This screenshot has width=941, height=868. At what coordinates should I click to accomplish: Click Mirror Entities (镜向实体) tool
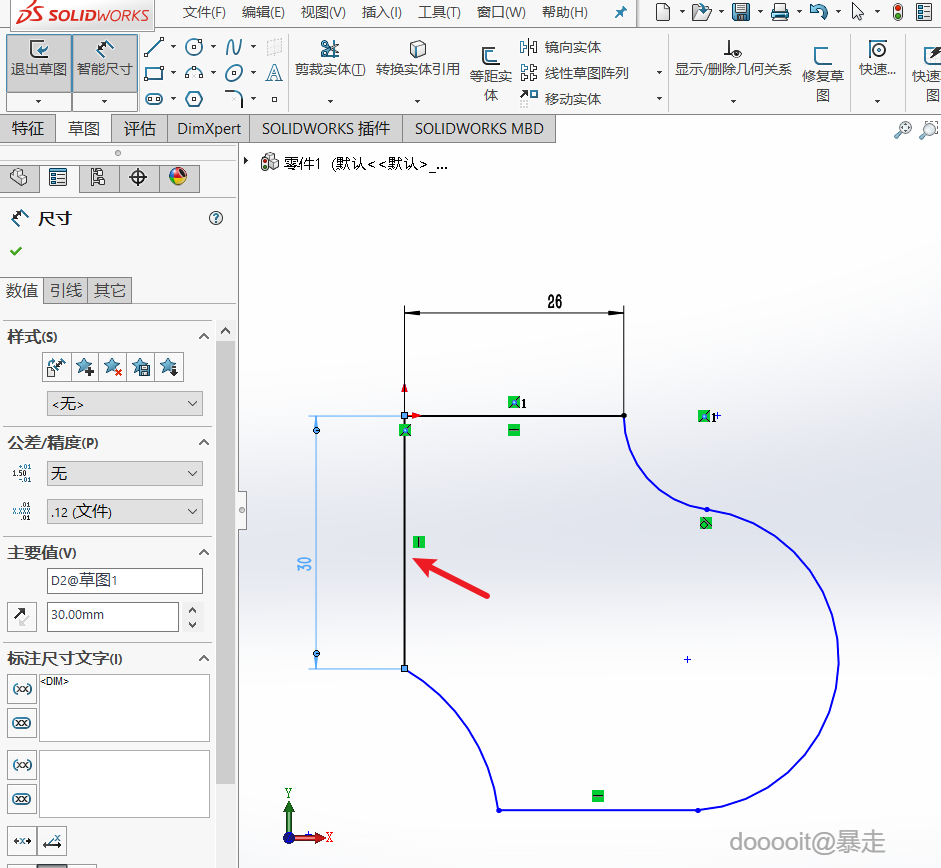click(x=561, y=47)
